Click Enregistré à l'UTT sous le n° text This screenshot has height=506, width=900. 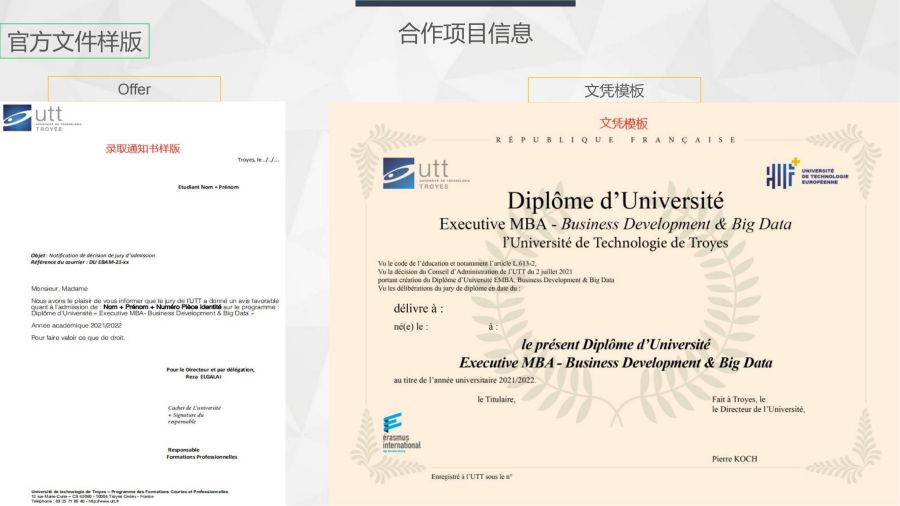click(472, 477)
